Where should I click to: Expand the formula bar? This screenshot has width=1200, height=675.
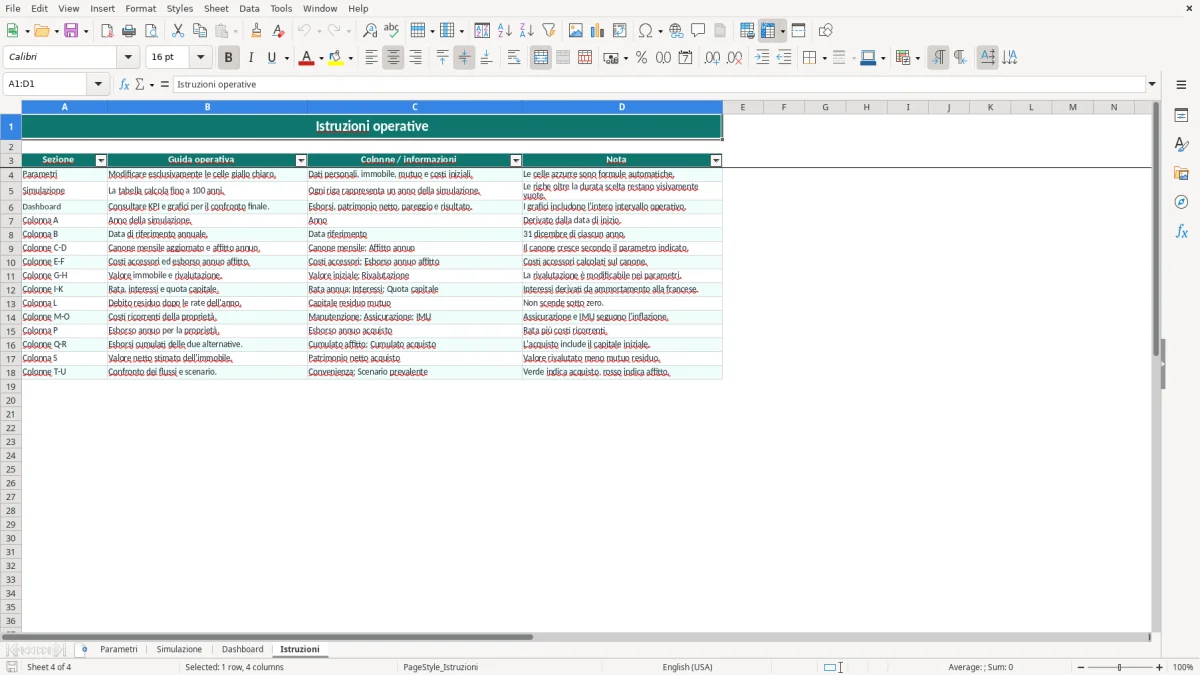coord(1152,84)
